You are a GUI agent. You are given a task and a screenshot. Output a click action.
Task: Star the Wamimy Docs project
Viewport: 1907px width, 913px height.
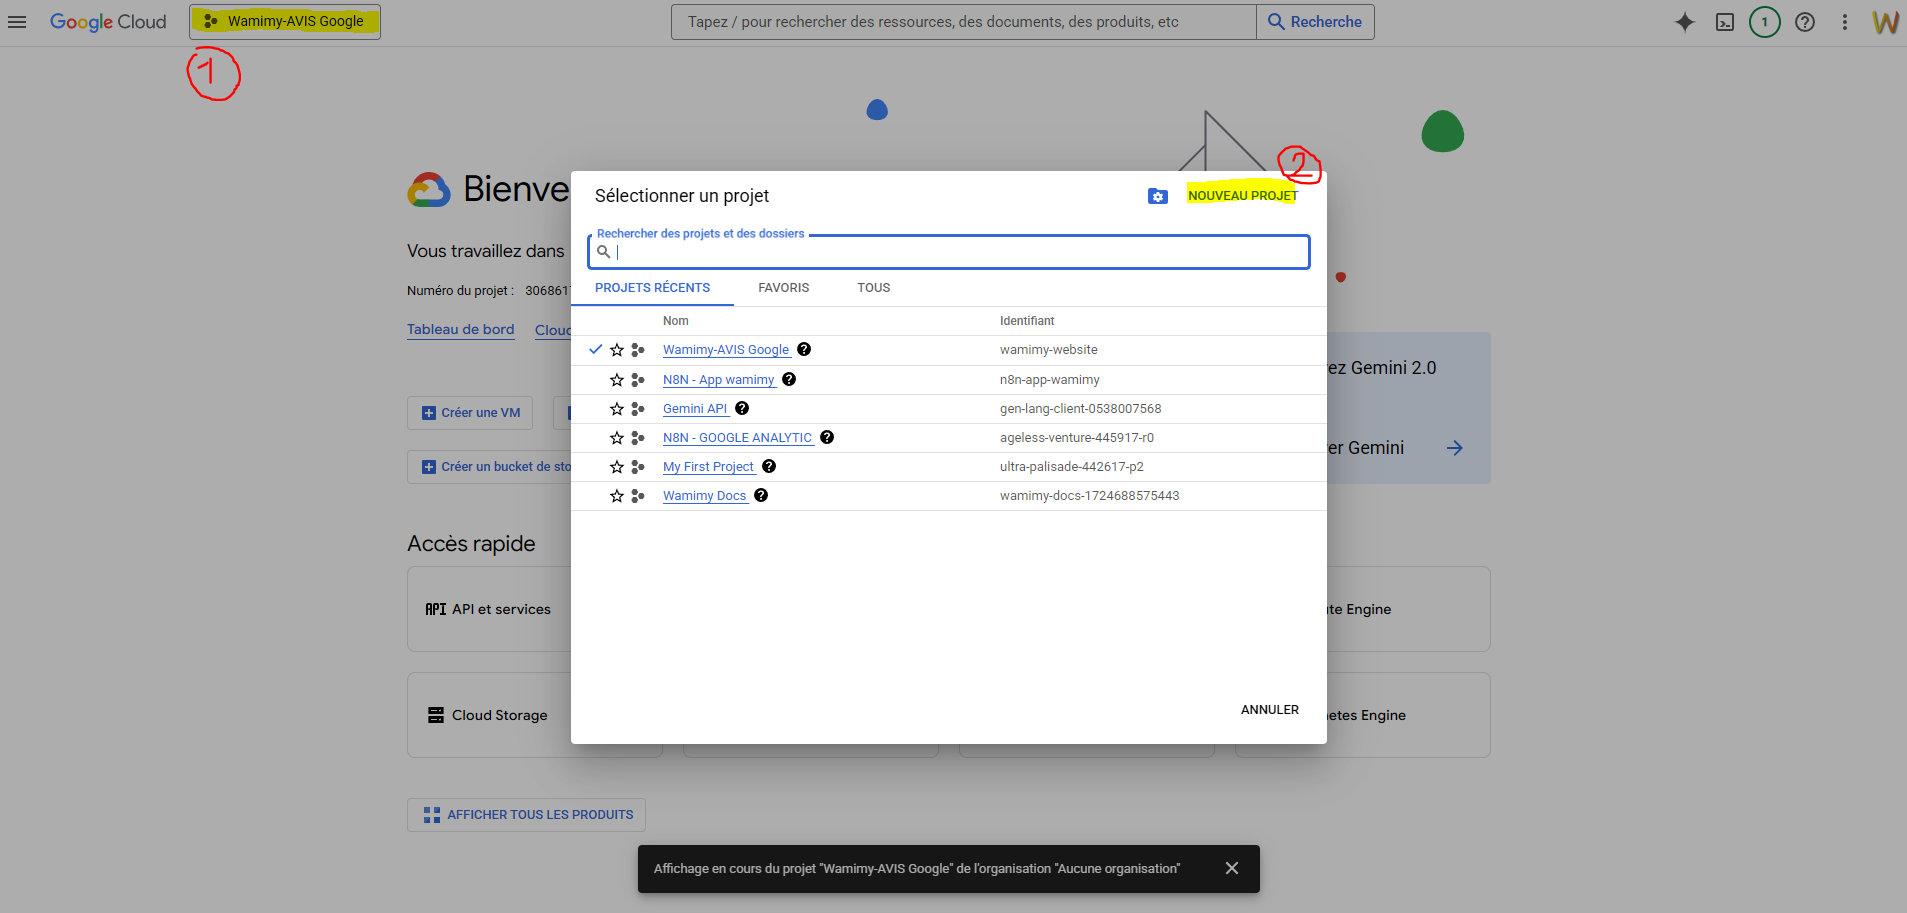617,496
